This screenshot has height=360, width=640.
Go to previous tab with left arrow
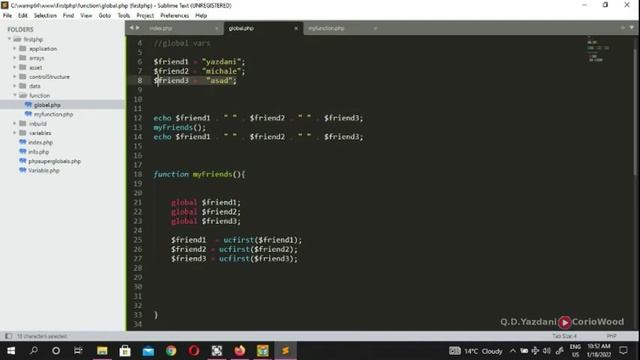pos(131,28)
